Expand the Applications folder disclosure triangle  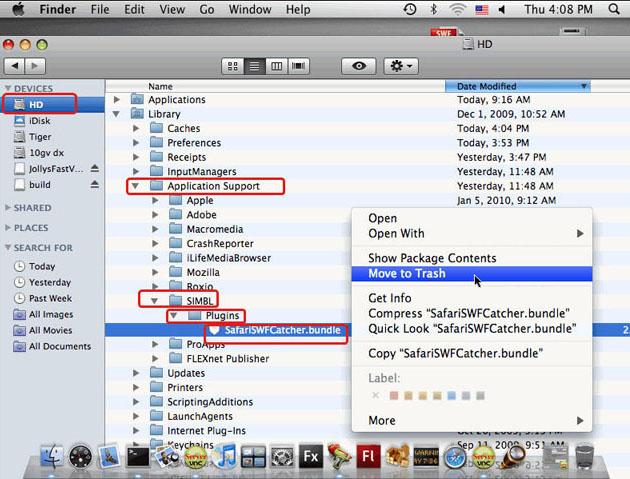[119, 100]
